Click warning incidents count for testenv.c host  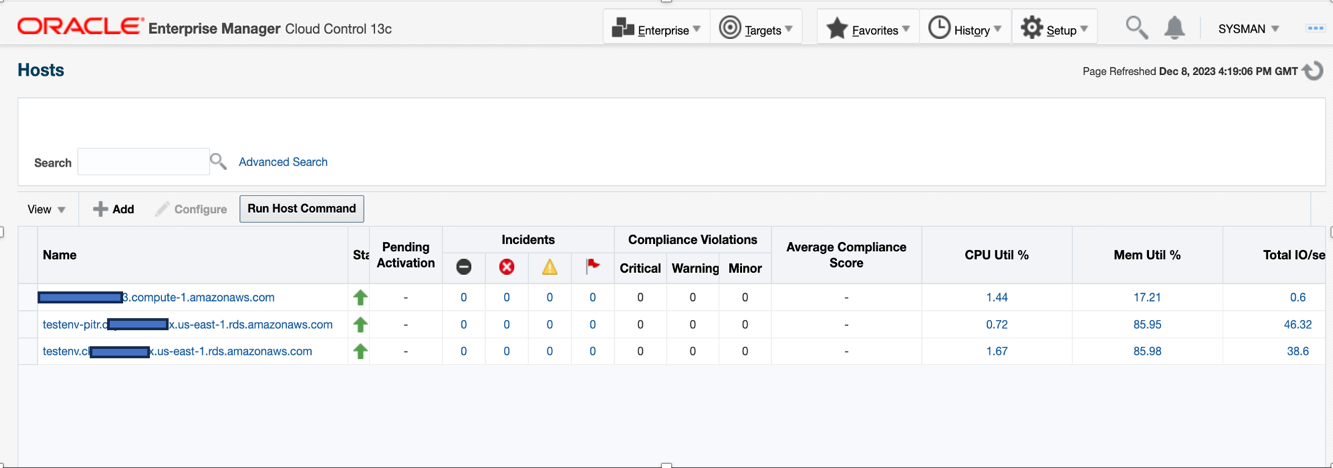coord(550,351)
